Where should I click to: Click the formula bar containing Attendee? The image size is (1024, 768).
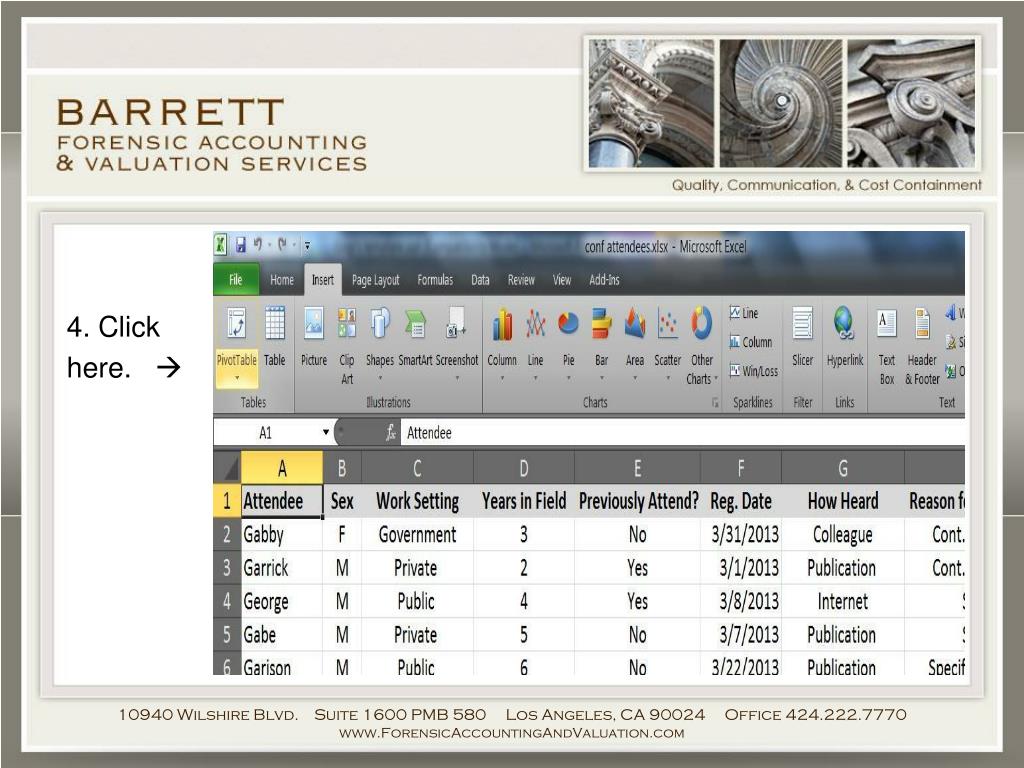point(682,432)
